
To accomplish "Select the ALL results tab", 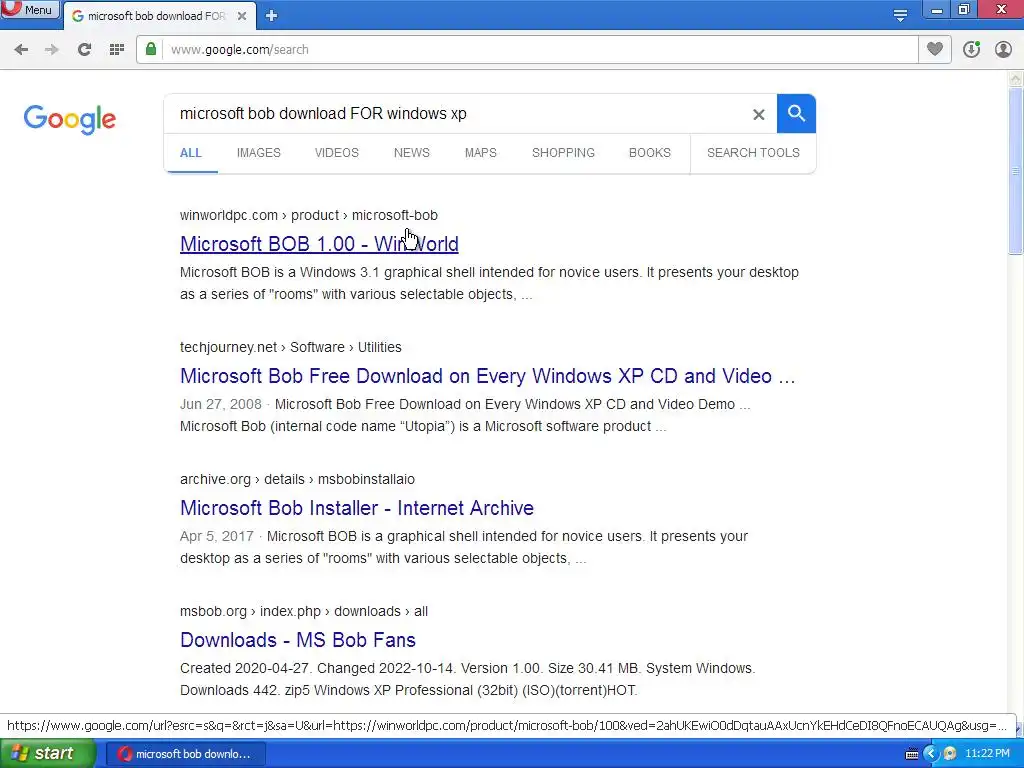I will coord(191,153).
